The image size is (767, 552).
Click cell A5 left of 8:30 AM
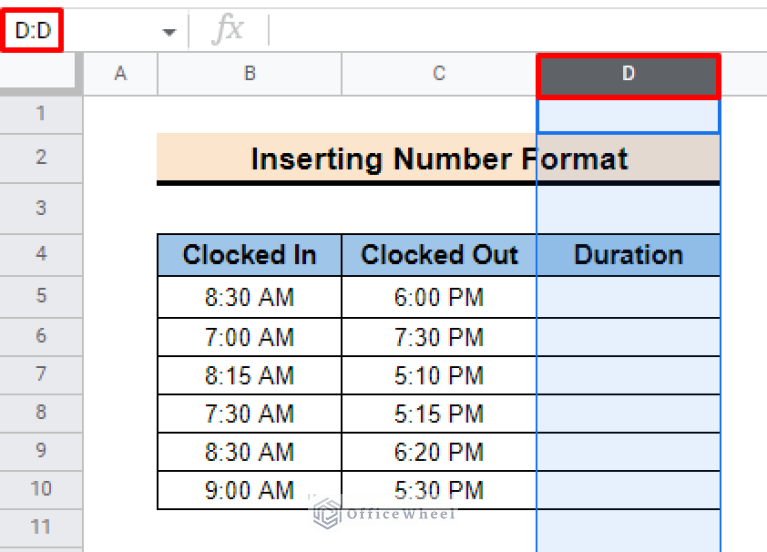[x=120, y=297]
